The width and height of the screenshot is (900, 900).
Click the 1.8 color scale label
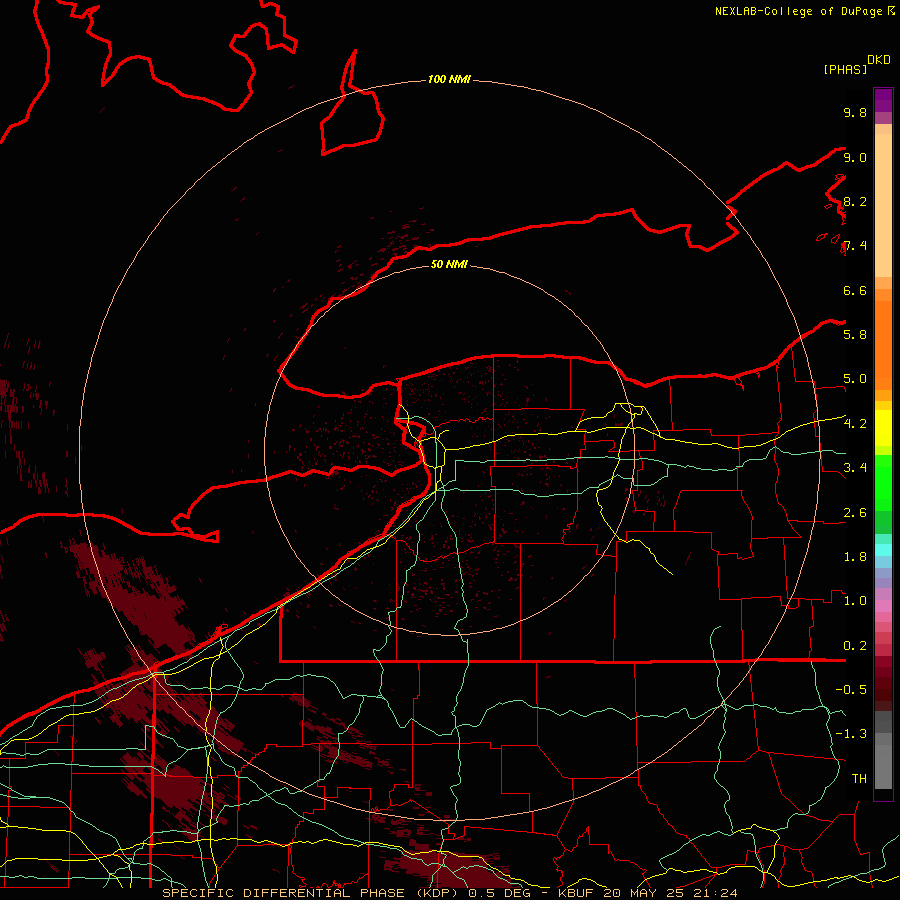(855, 556)
